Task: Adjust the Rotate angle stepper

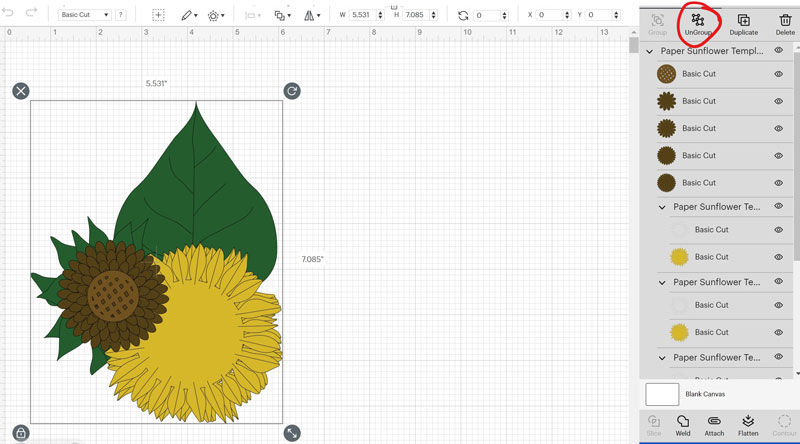Action: tap(505, 15)
